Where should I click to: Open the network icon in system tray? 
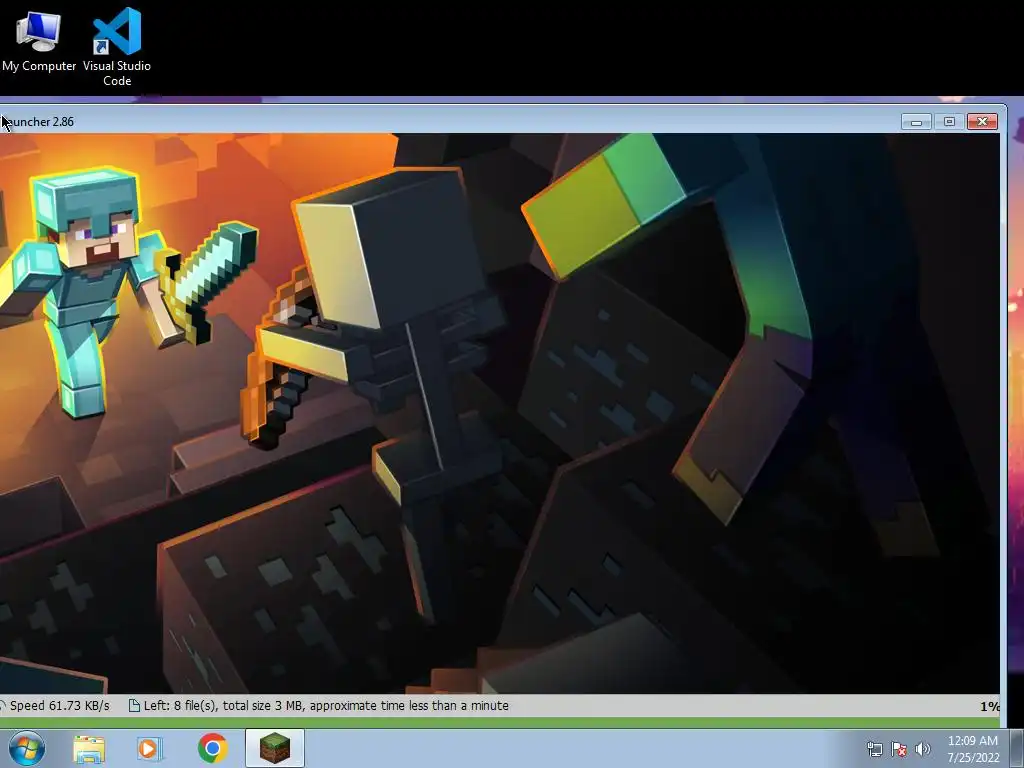pos(874,749)
